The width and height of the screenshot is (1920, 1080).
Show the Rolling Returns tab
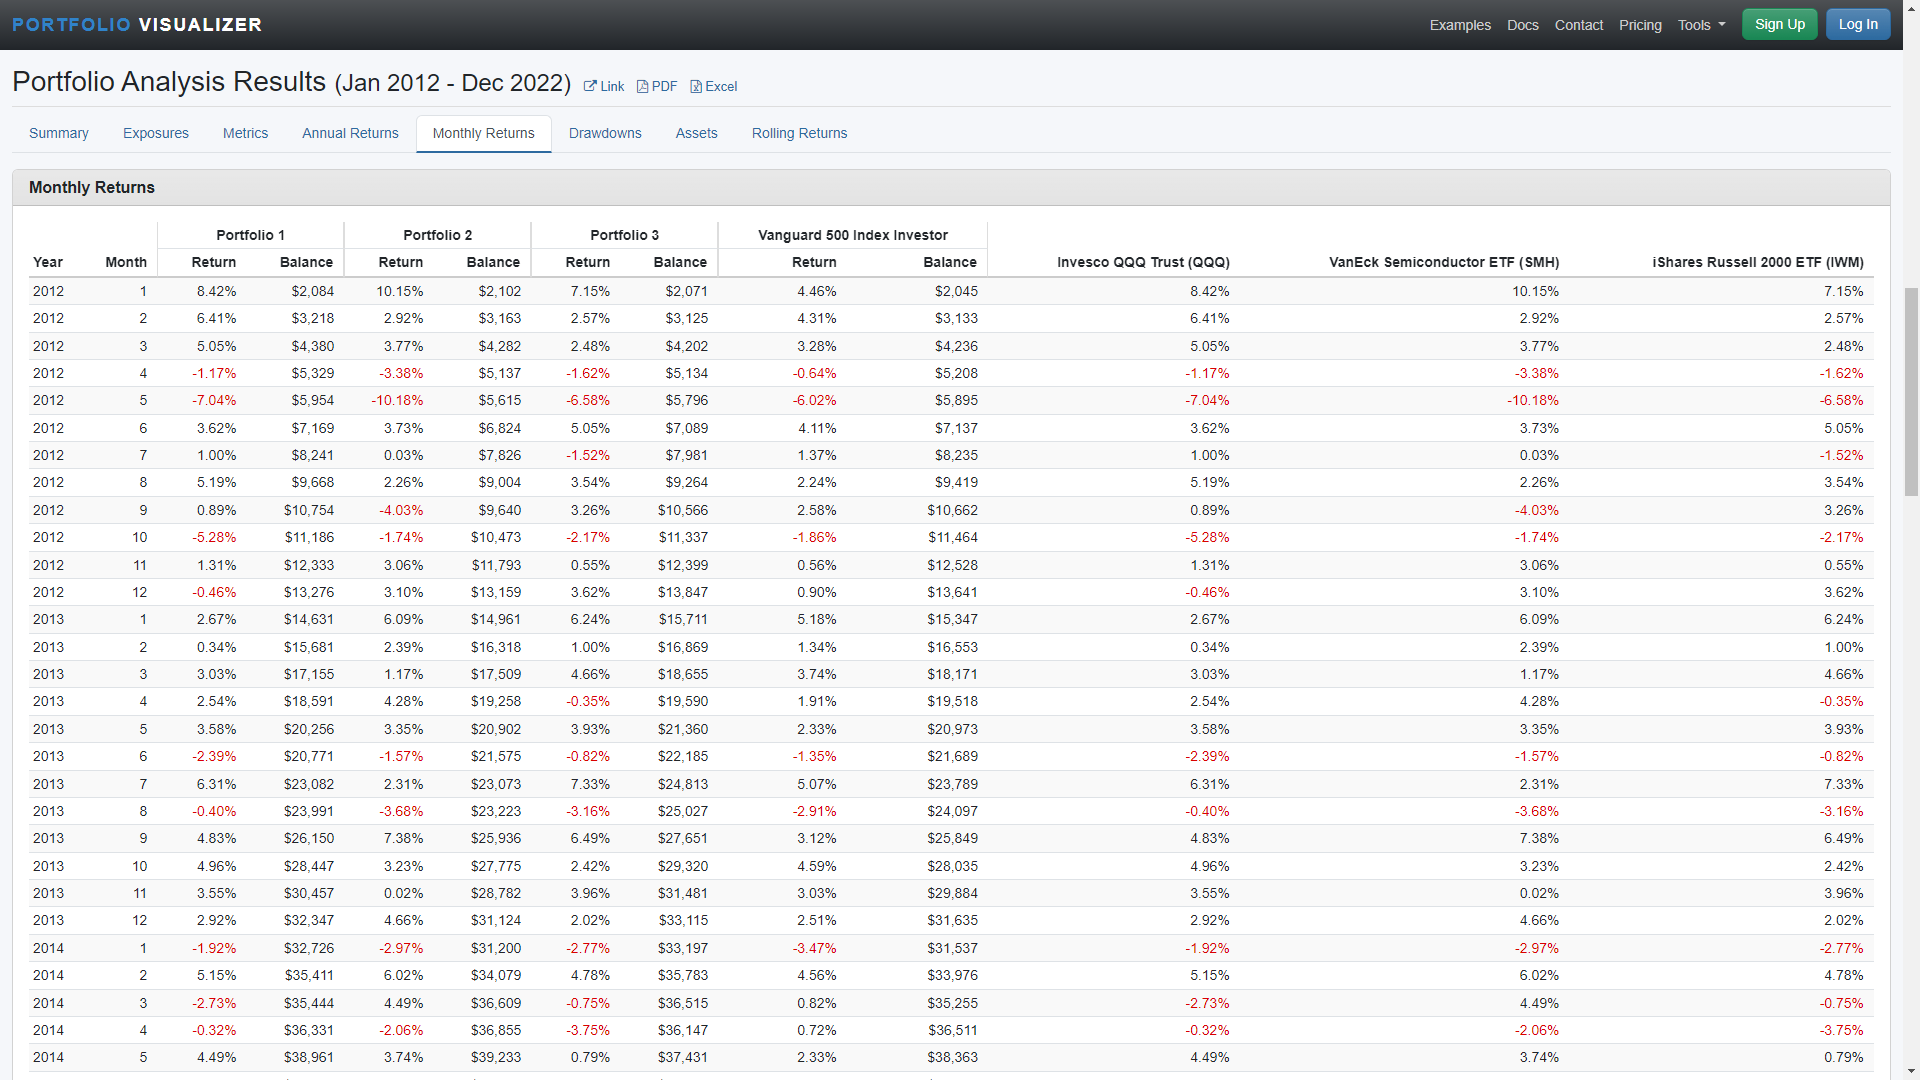point(799,133)
